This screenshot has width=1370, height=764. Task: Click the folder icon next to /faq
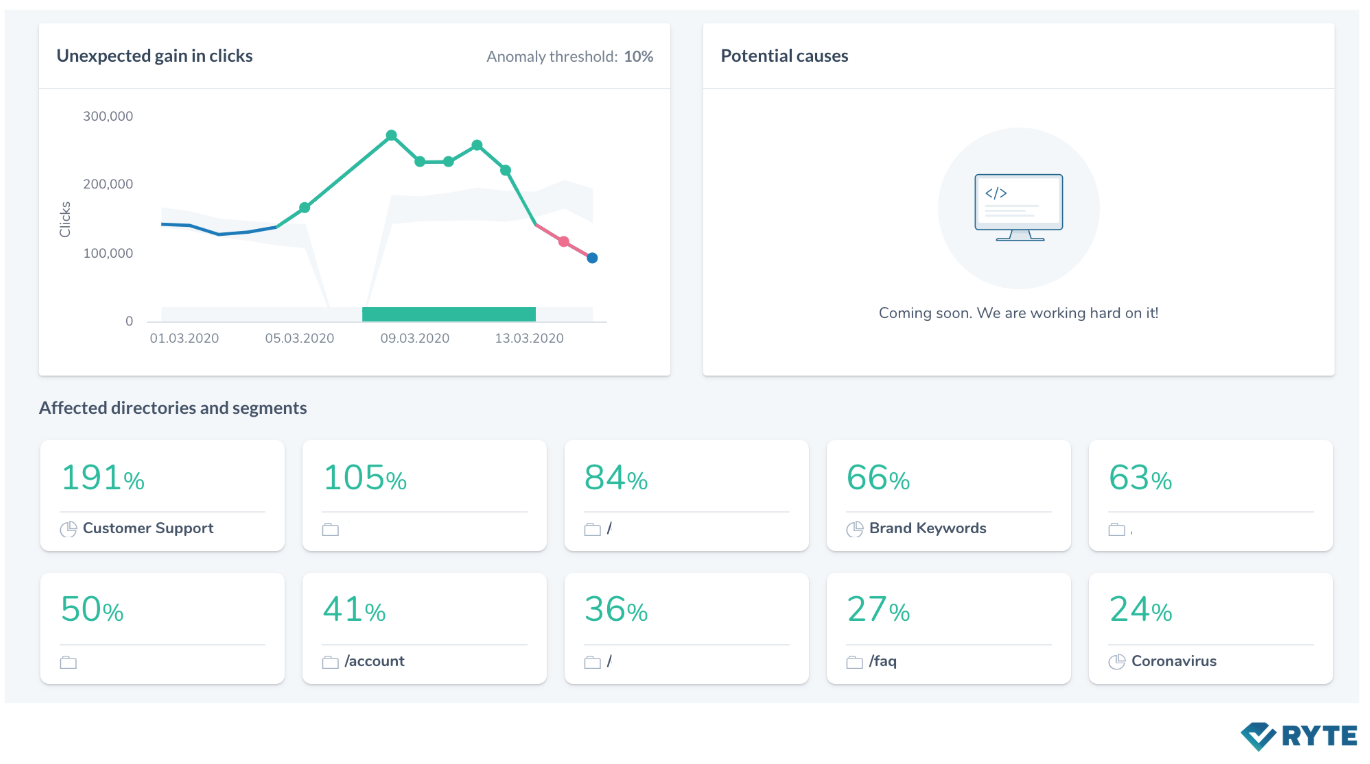854,663
